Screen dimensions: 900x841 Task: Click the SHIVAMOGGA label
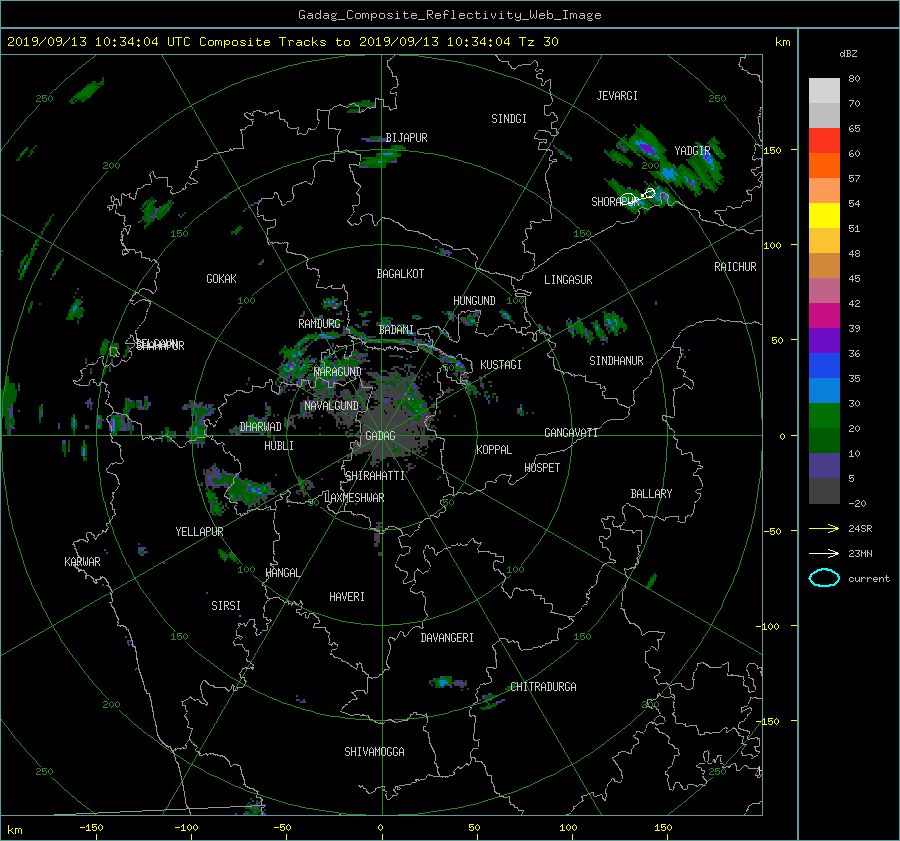pyautogui.click(x=374, y=751)
